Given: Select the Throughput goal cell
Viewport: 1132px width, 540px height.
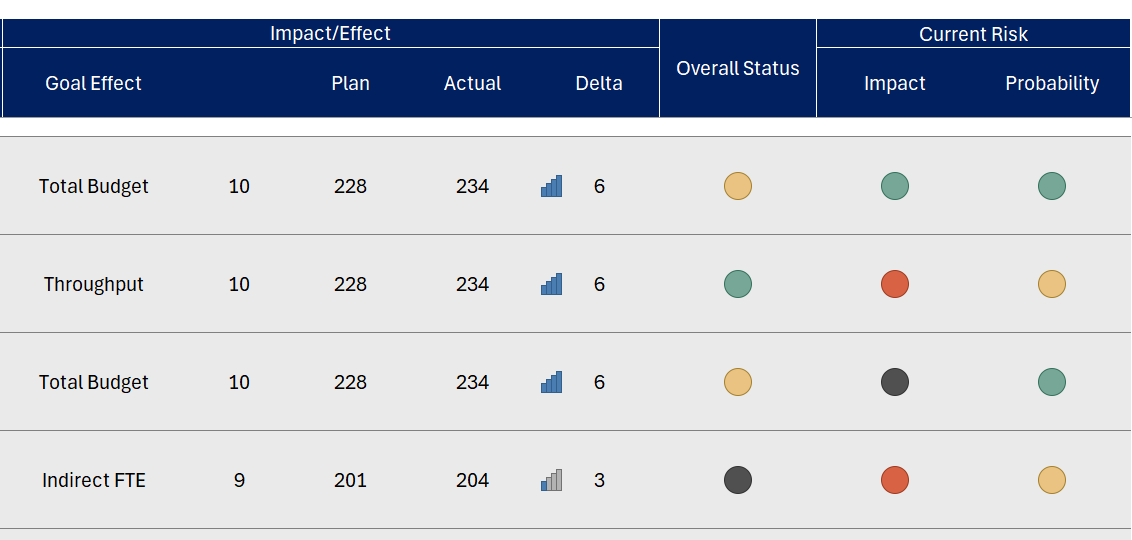Looking at the screenshot, I should pos(94,284).
